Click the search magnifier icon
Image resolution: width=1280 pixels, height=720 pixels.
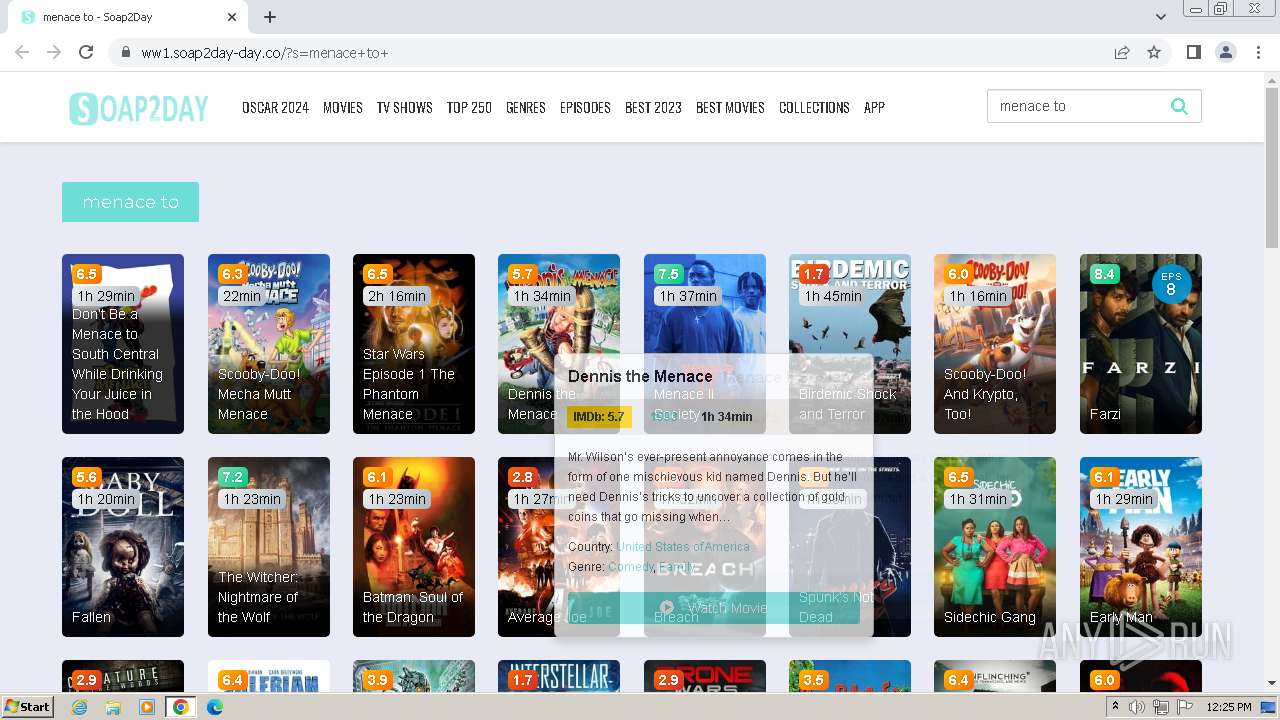coord(1179,106)
